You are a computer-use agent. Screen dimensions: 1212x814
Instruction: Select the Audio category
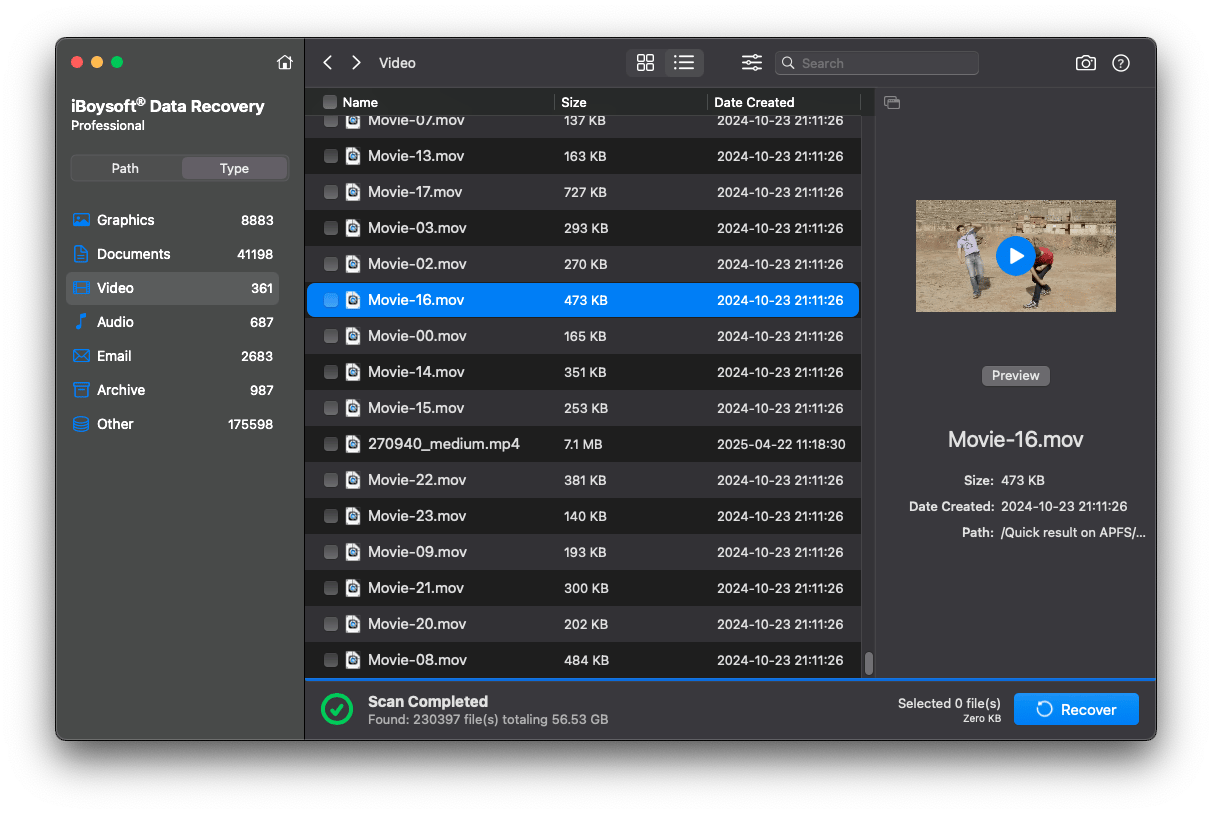point(114,321)
